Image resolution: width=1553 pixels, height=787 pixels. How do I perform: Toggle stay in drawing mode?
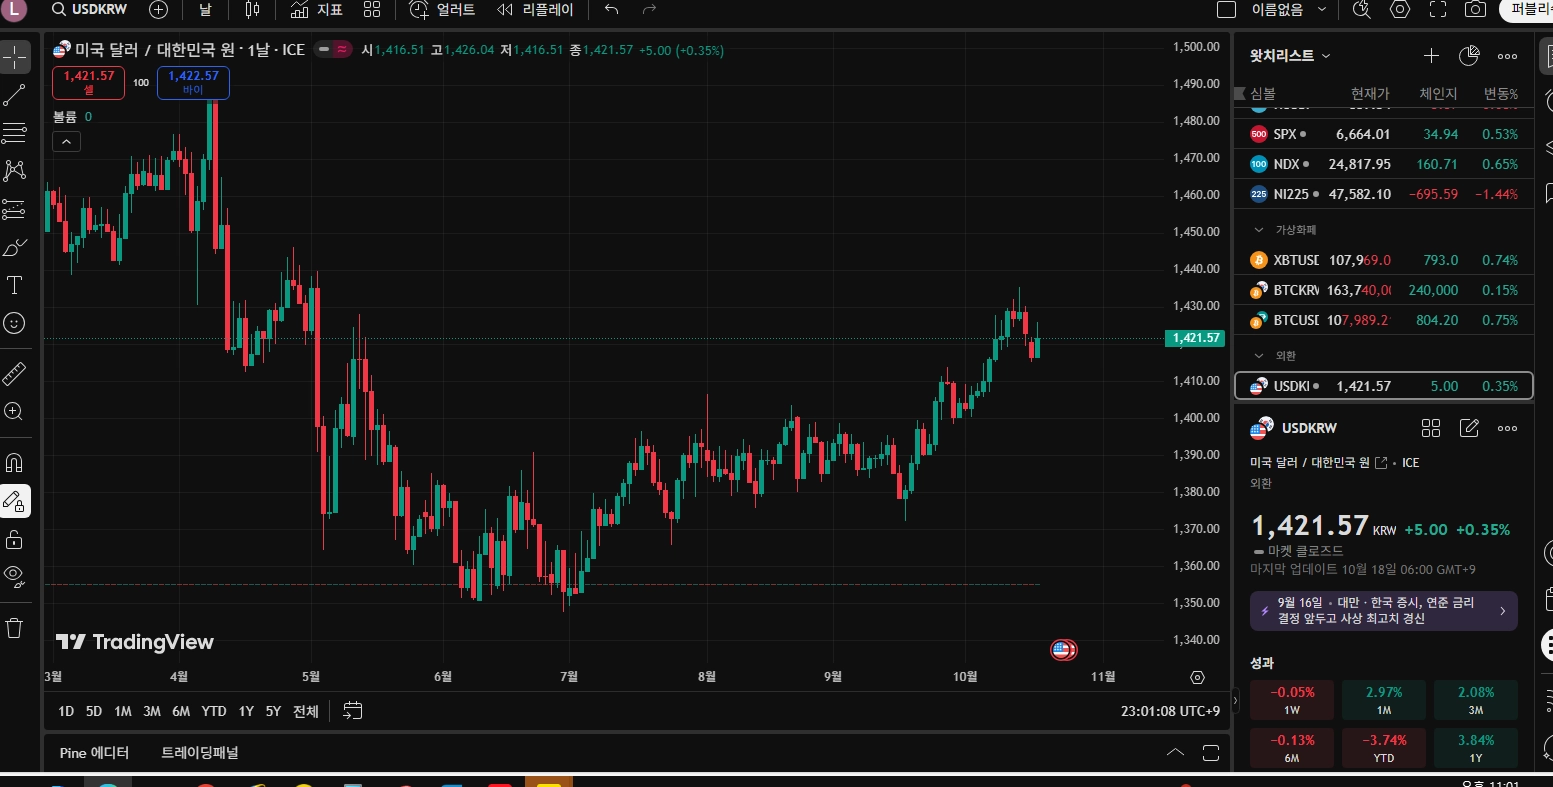15,501
